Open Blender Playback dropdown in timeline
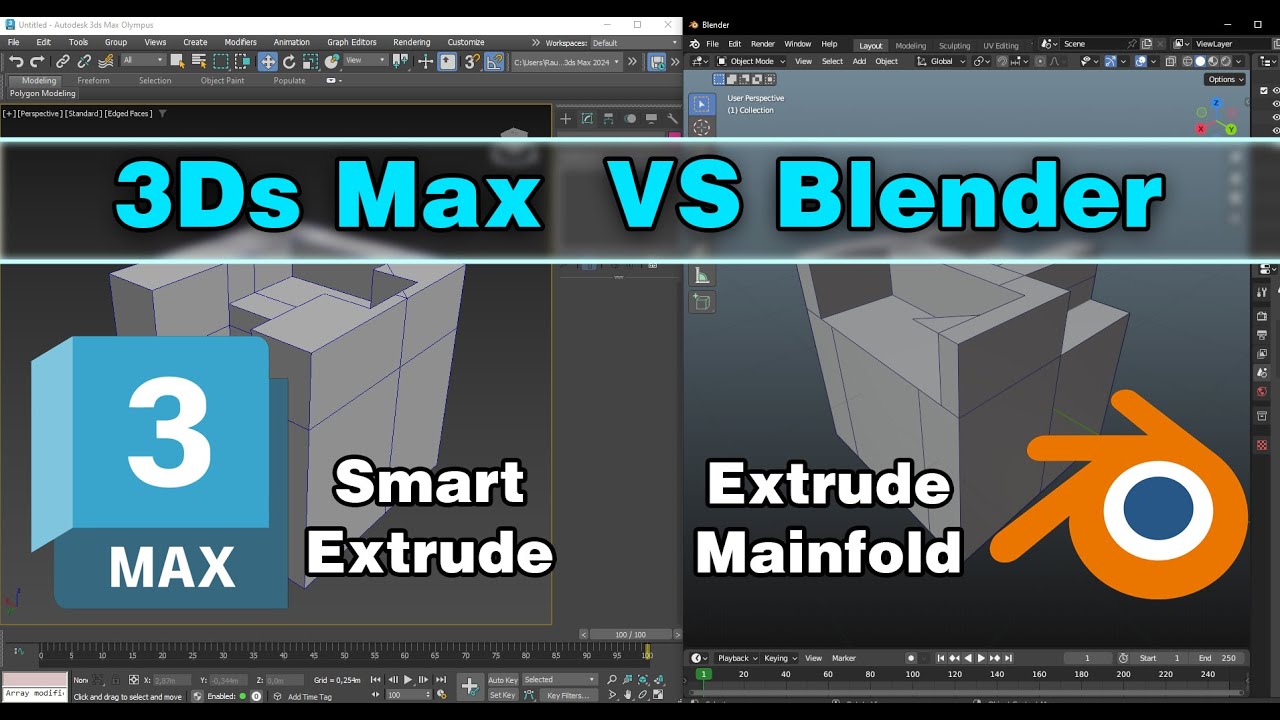The image size is (1280, 720). pos(739,658)
